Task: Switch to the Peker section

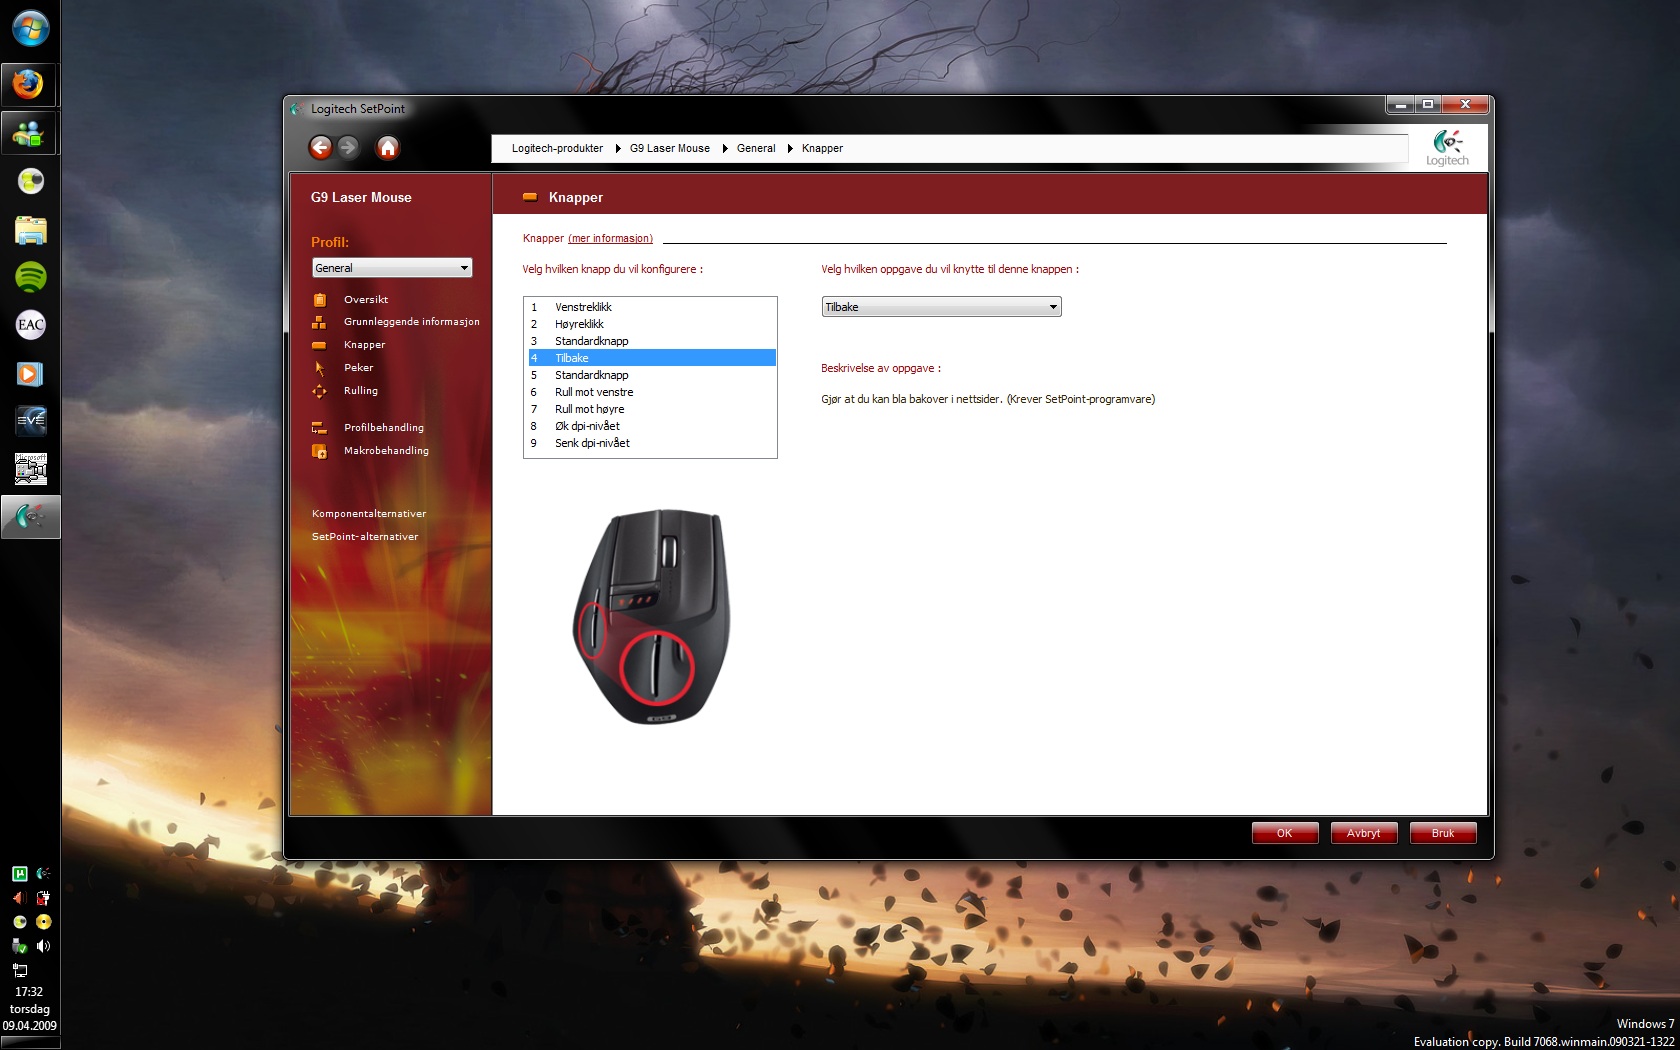Action: tap(358, 368)
